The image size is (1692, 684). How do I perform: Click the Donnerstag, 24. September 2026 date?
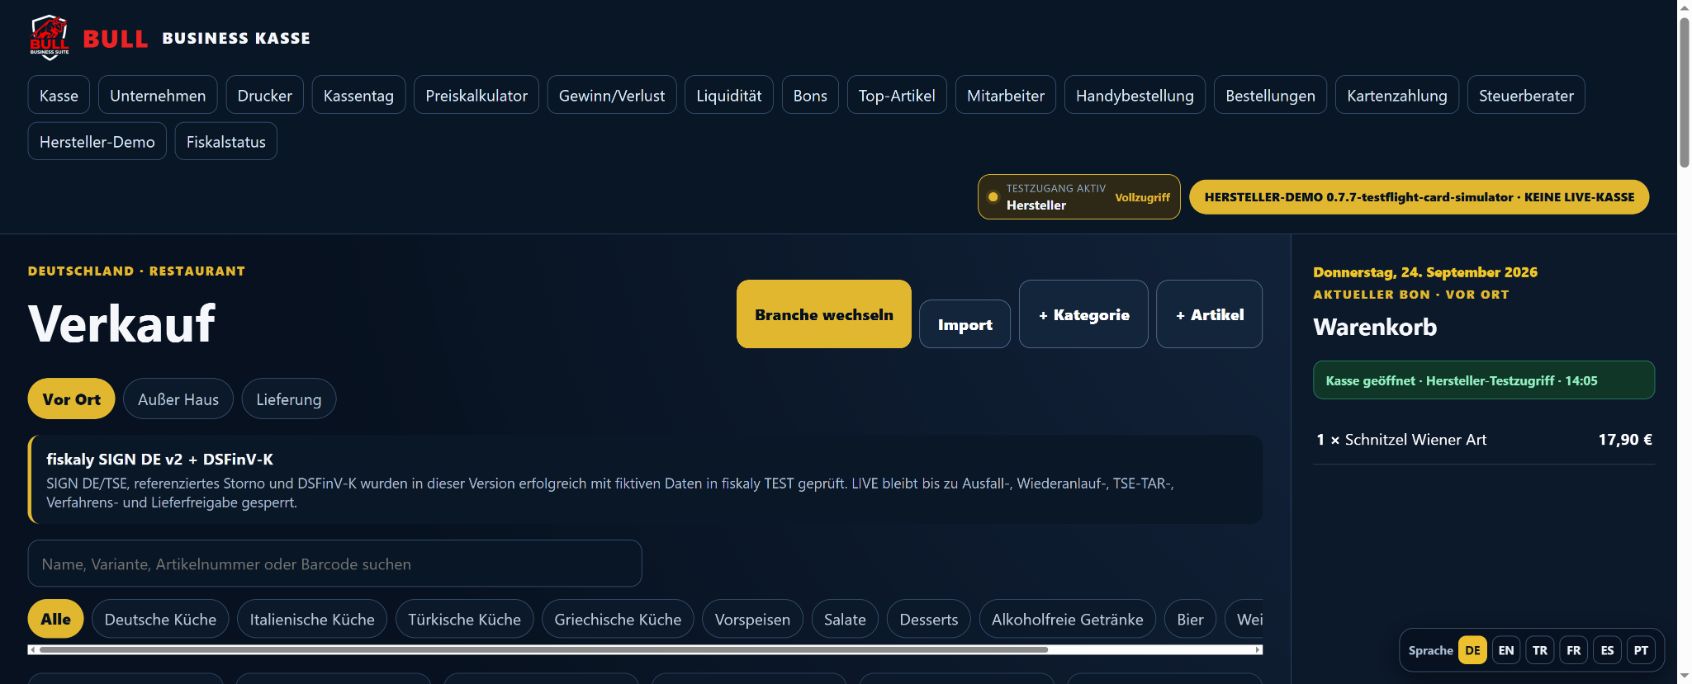[x=1425, y=272]
